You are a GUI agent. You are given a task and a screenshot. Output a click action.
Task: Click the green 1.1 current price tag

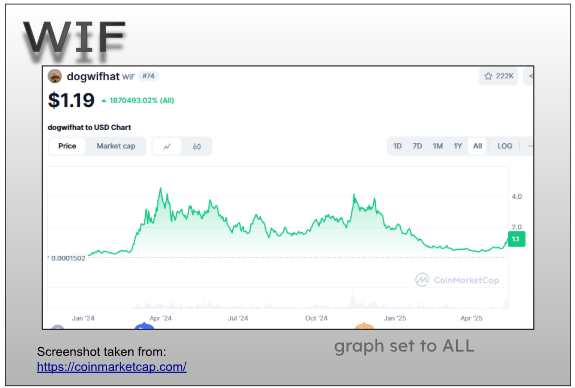[x=516, y=239]
